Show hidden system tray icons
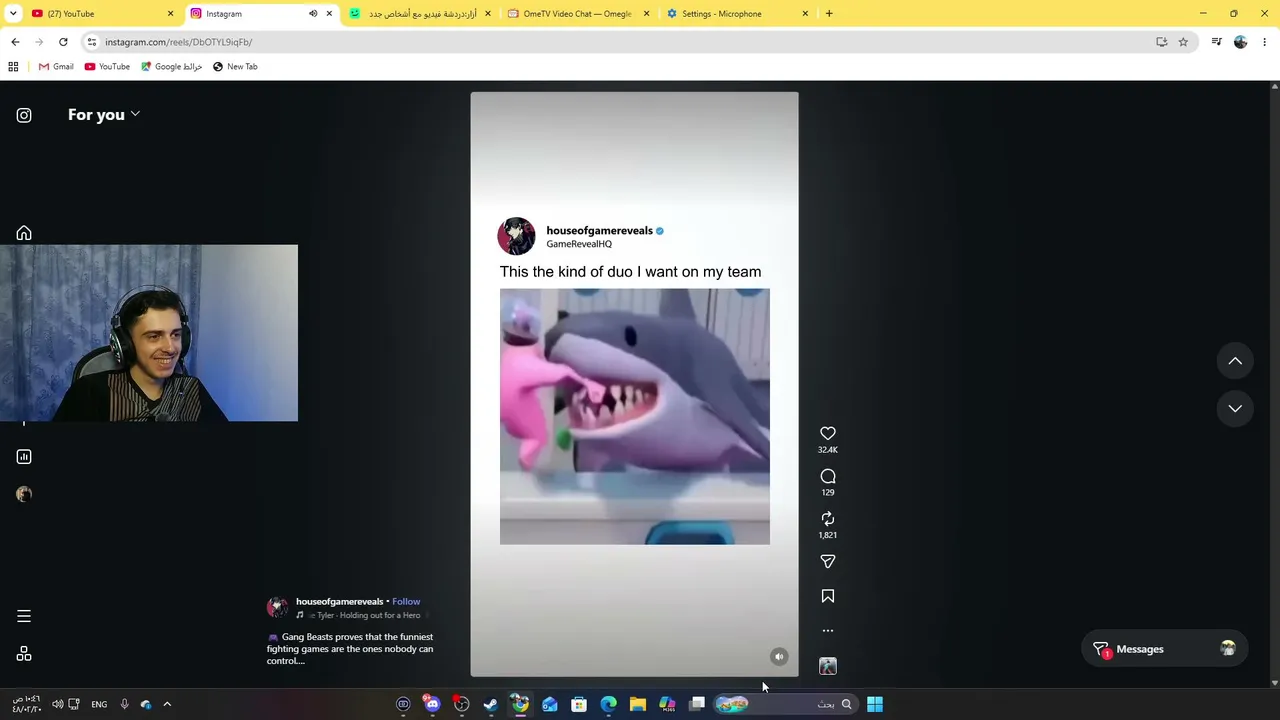Image resolution: width=1280 pixels, height=720 pixels. click(167, 704)
